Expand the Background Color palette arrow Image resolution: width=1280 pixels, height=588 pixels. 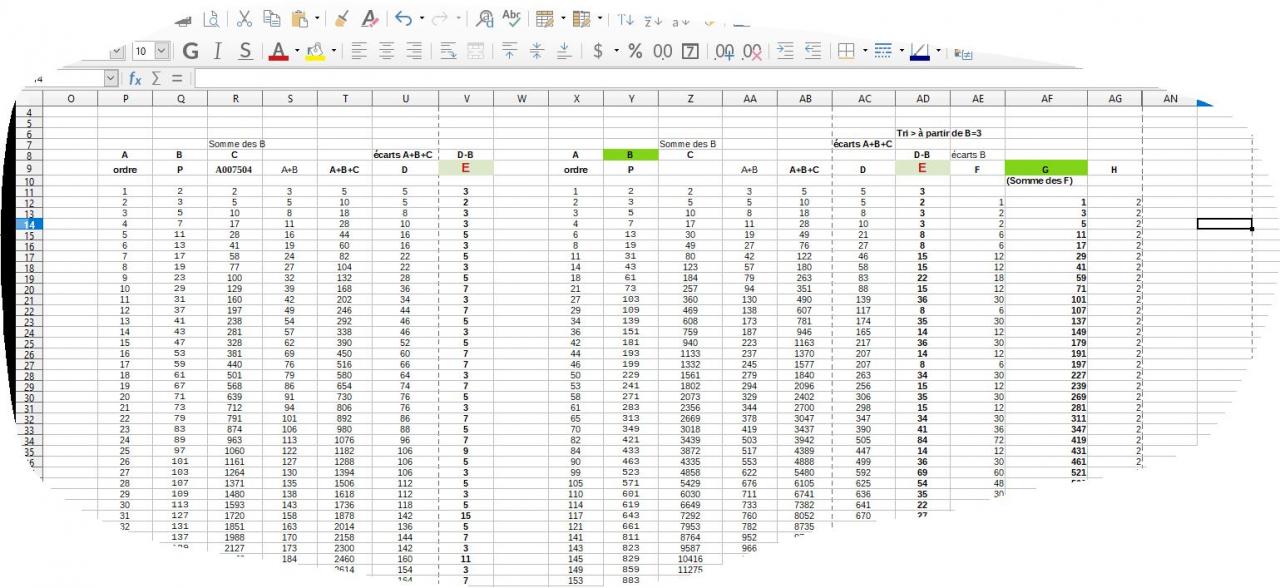coord(334,50)
